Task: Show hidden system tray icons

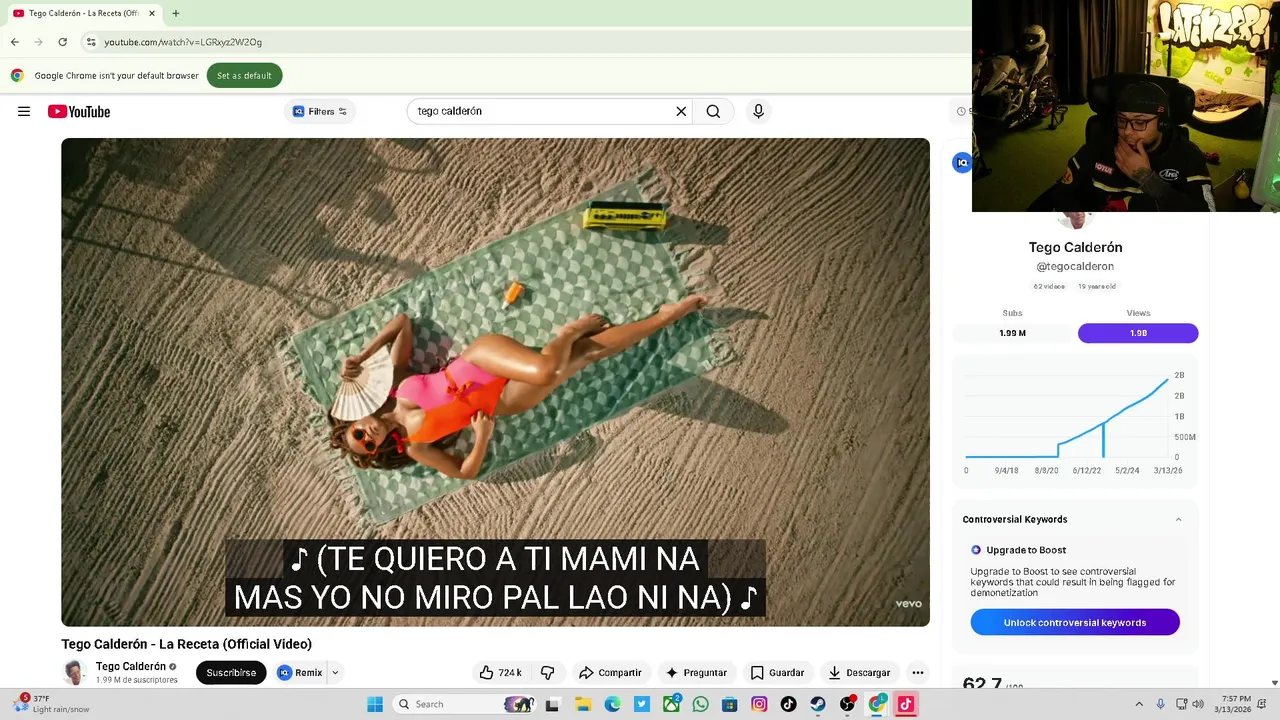Action: click(1138, 704)
